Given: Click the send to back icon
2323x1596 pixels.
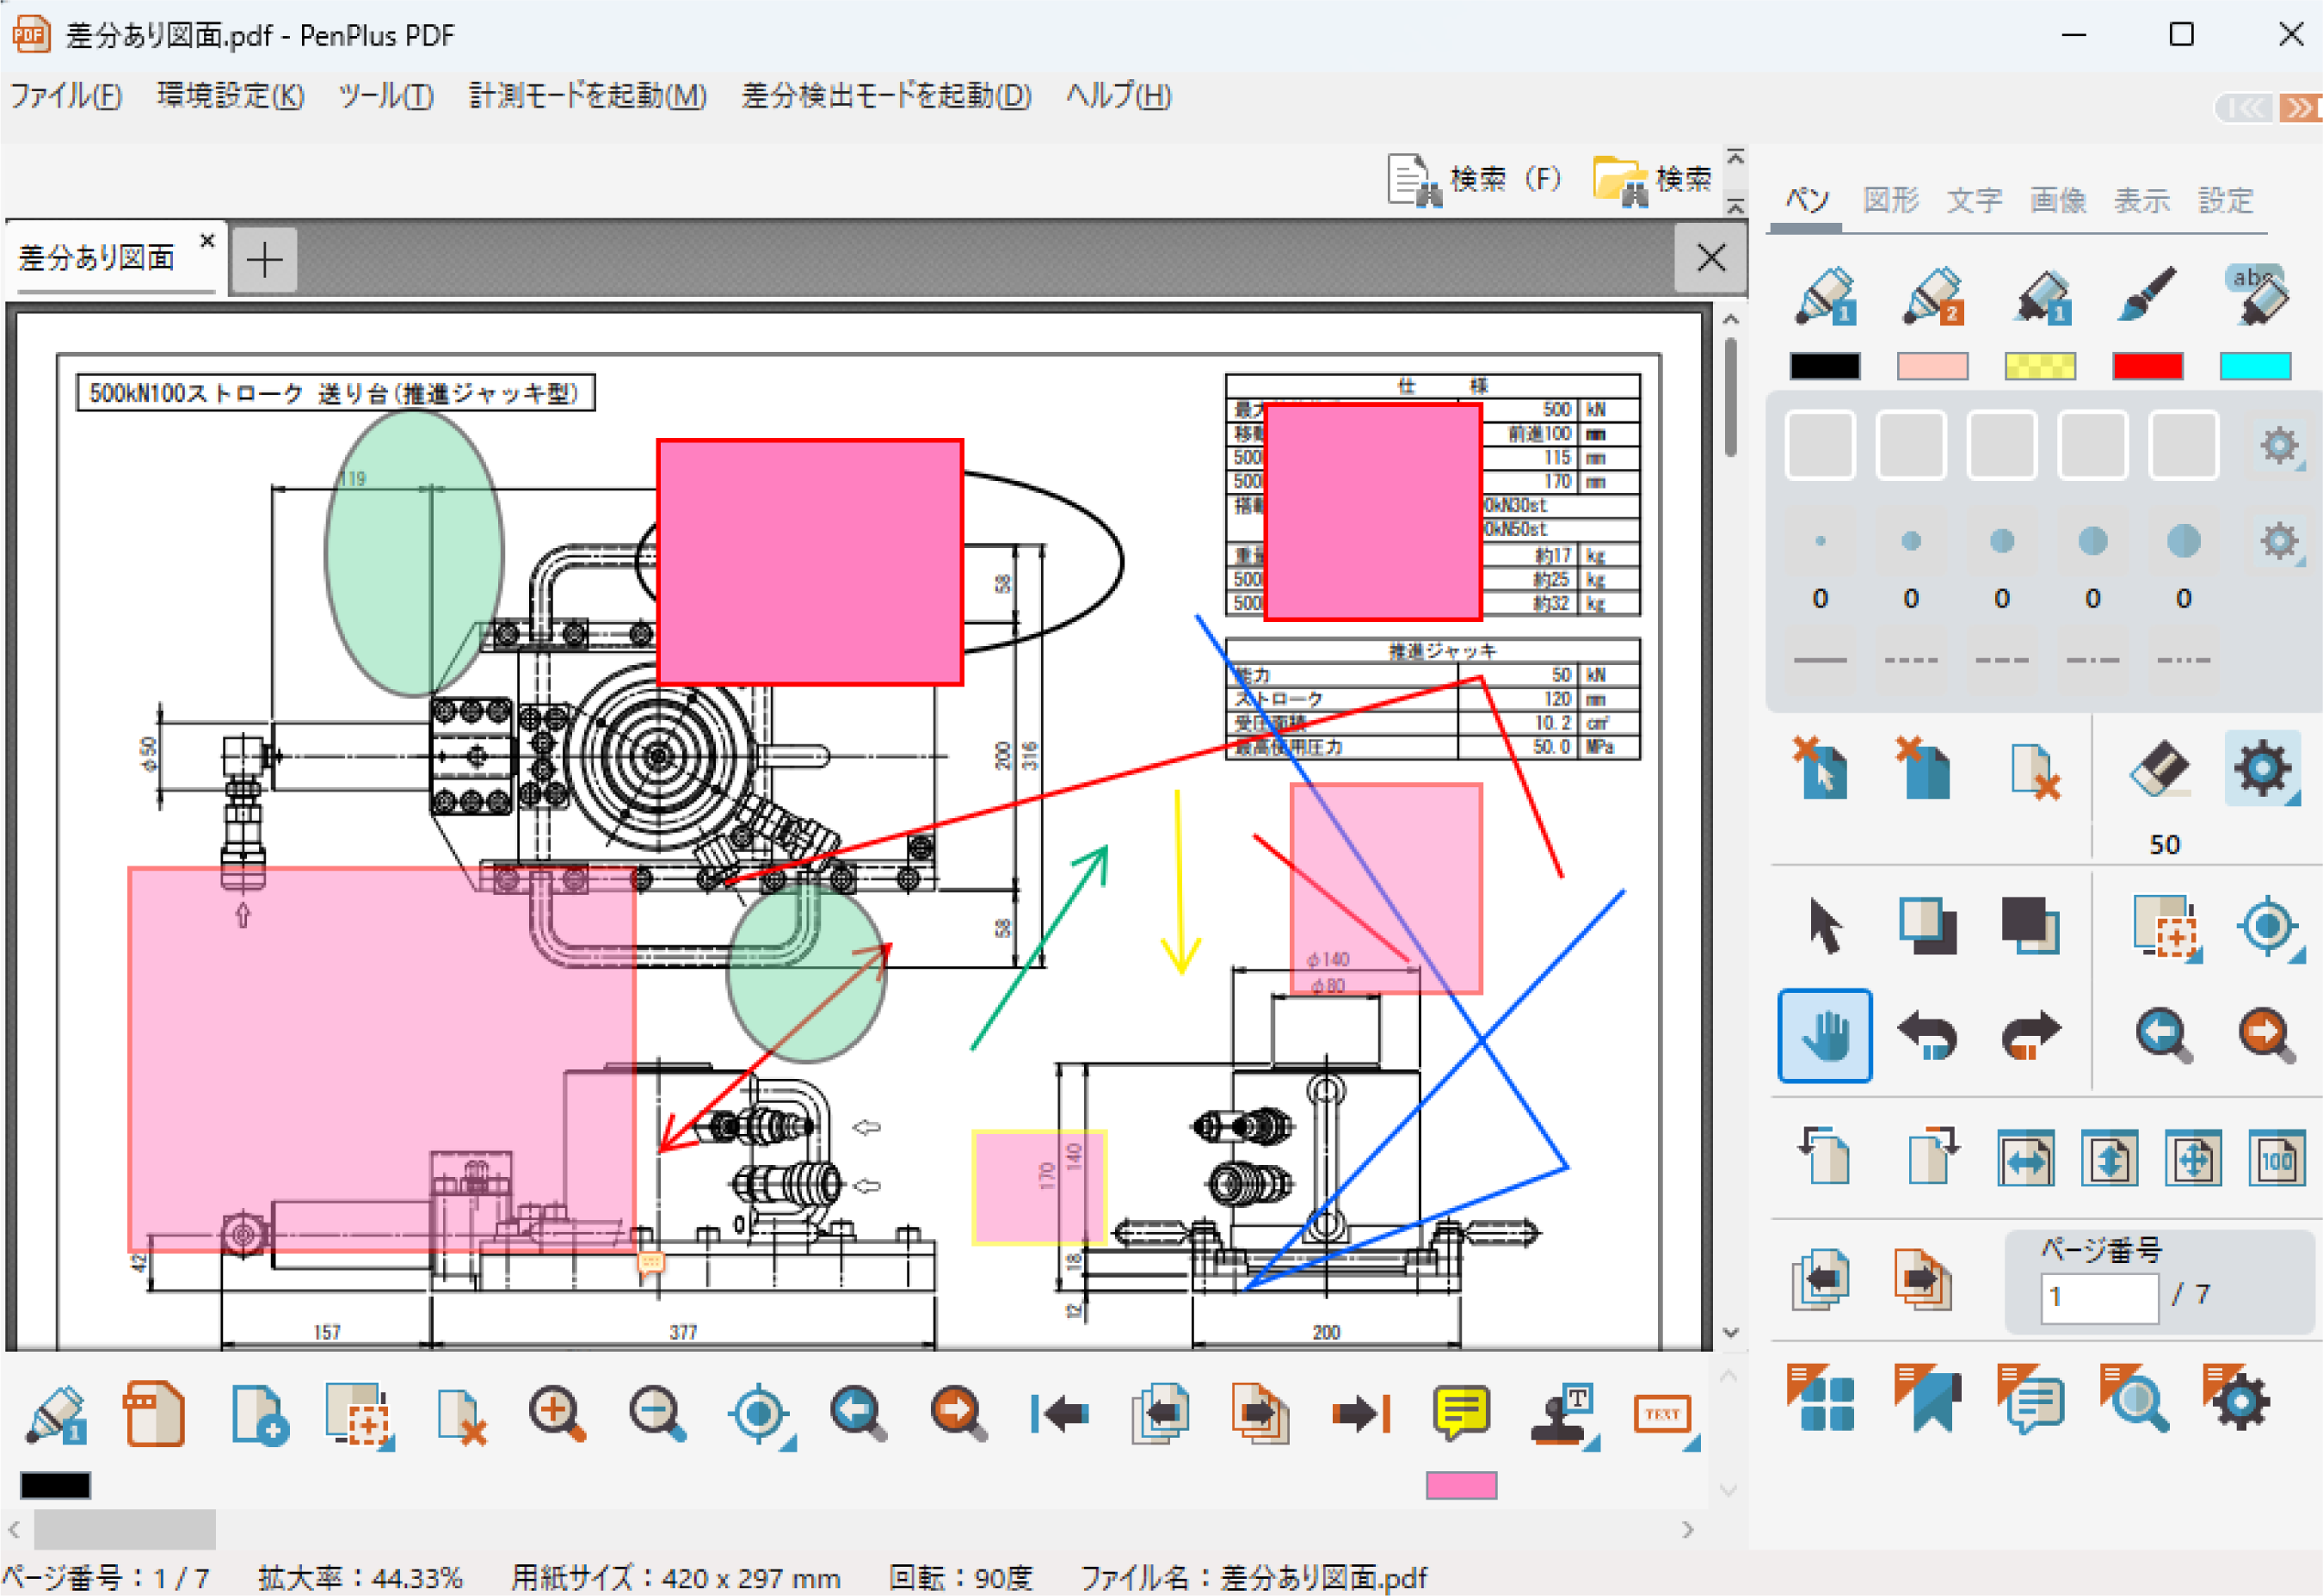Looking at the screenshot, I should 2030,926.
